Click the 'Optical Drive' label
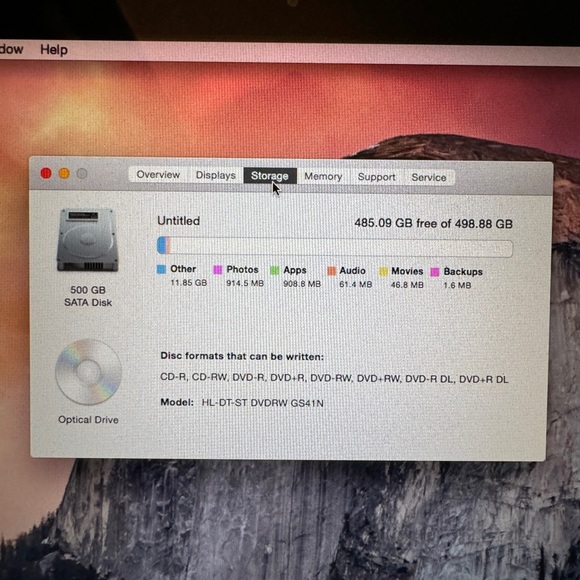580x580 pixels. 88,420
